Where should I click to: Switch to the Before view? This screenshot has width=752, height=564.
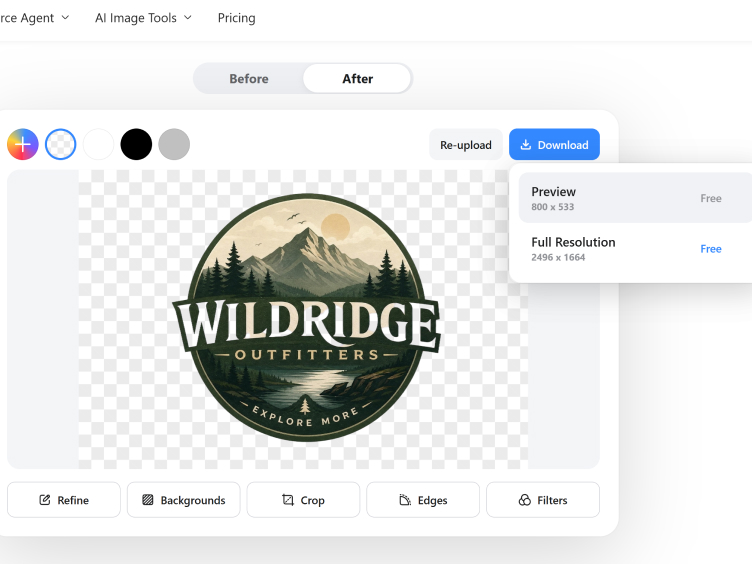pyautogui.click(x=248, y=79)
